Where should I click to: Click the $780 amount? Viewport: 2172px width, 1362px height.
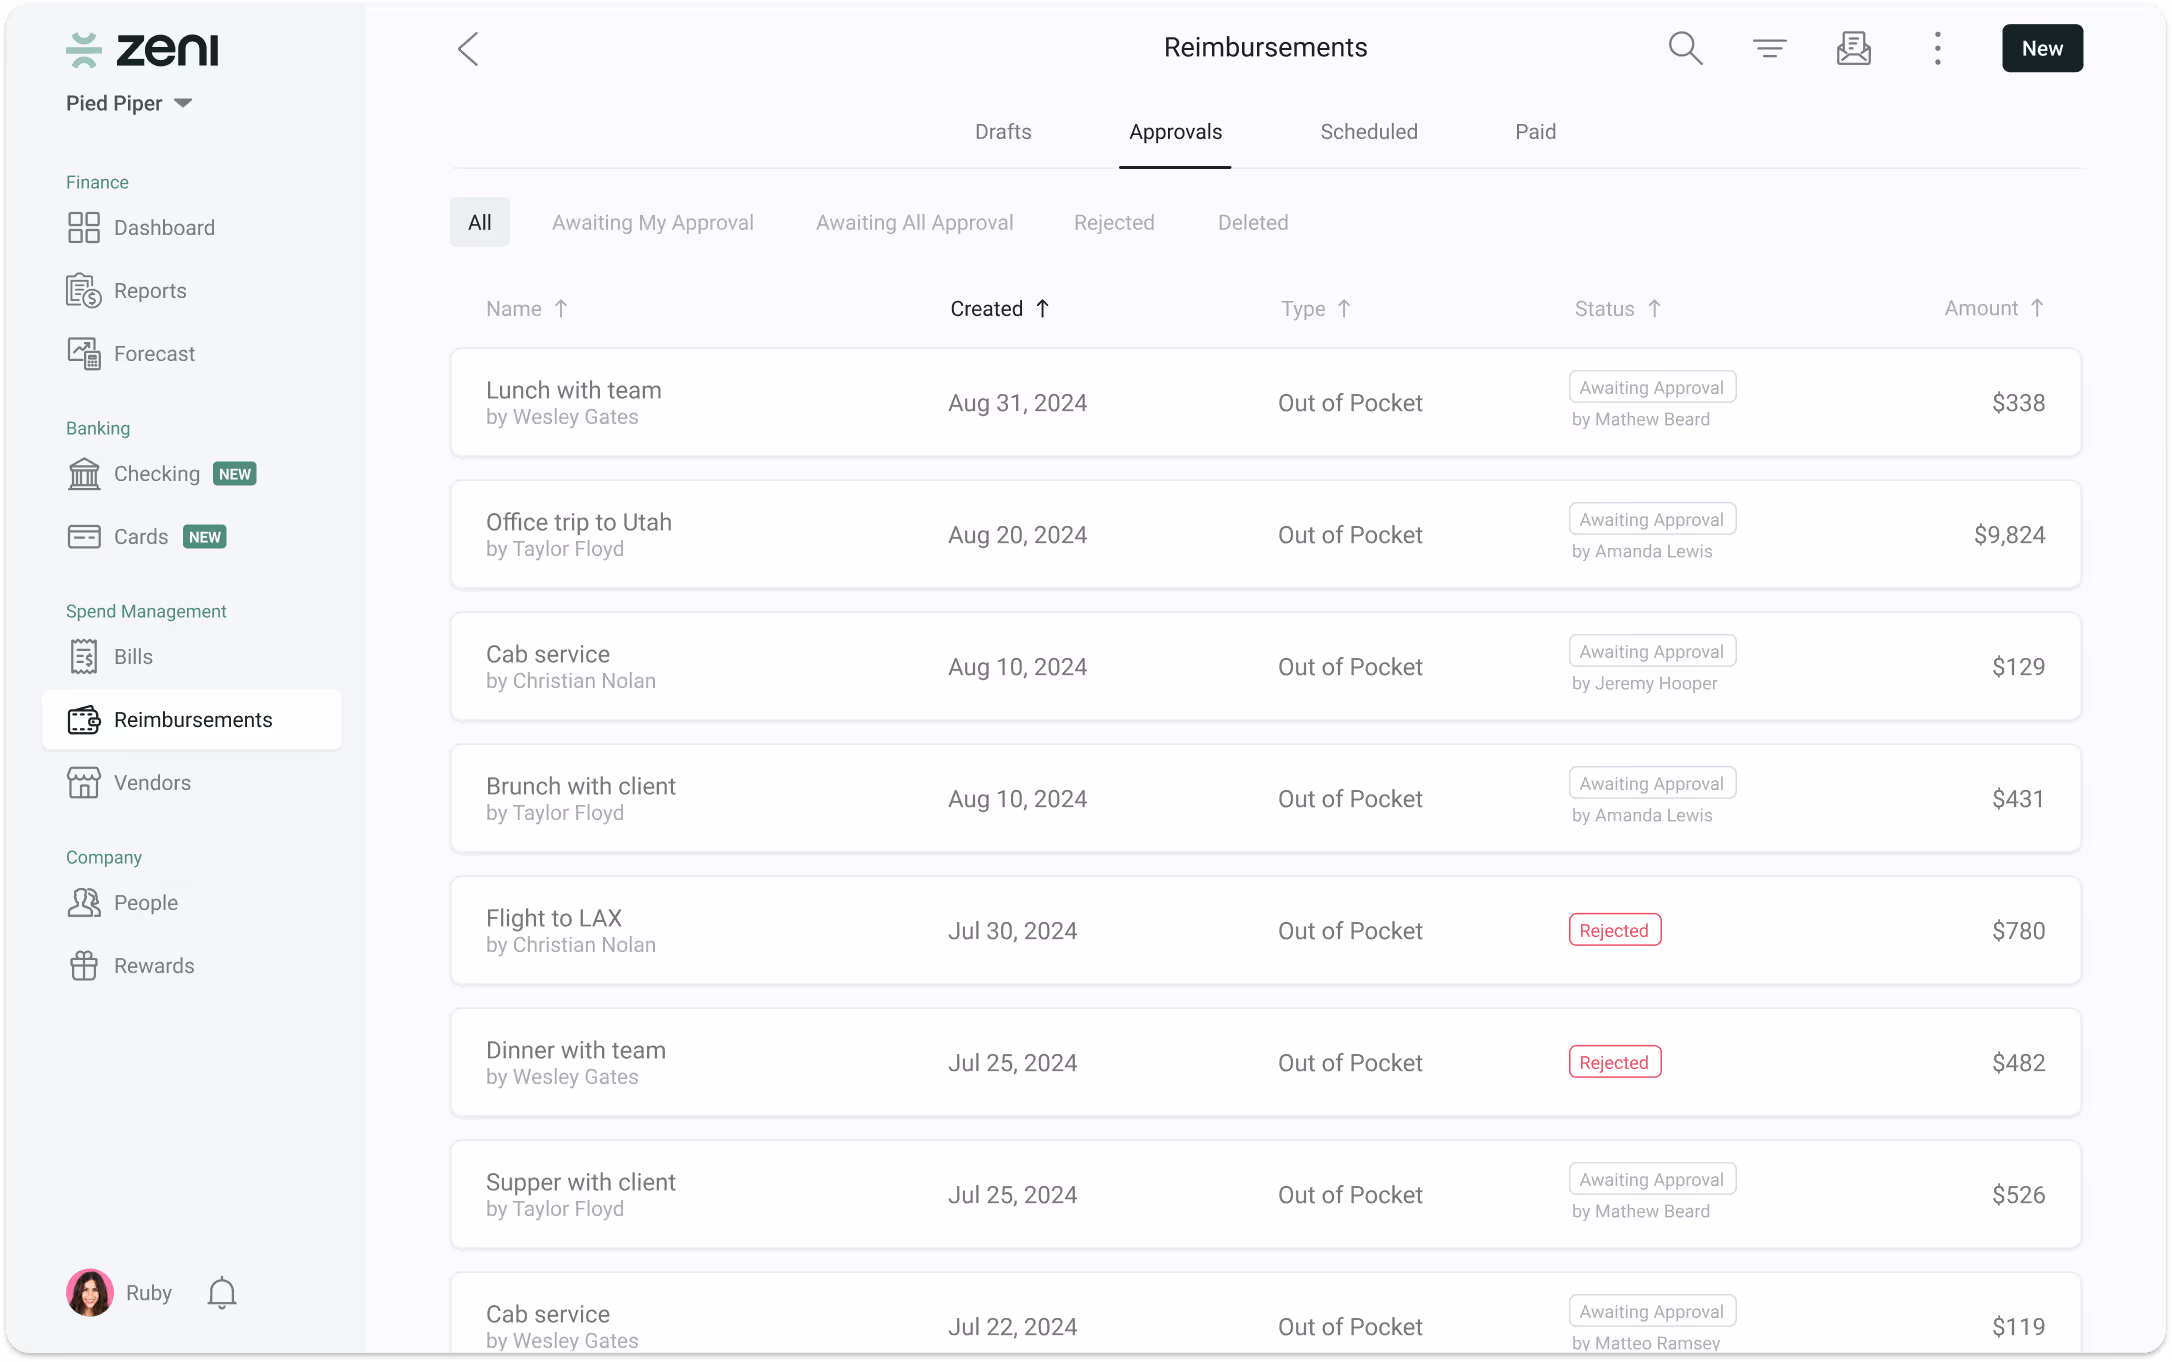2018,931
